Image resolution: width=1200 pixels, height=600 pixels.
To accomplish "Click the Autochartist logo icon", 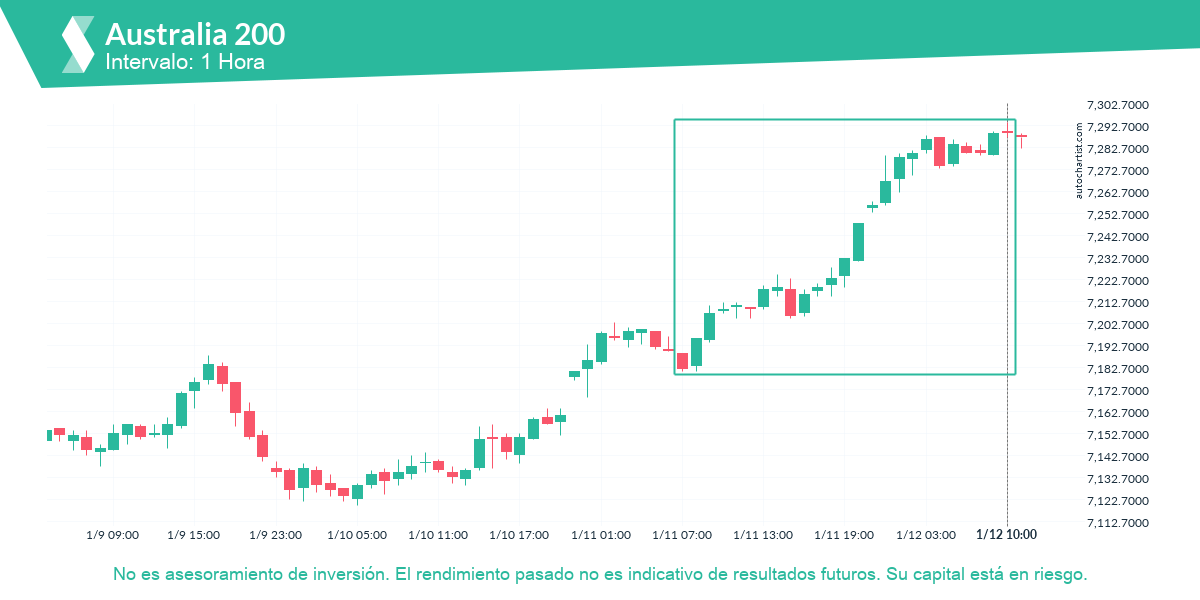I will click(x=78, y=45).
